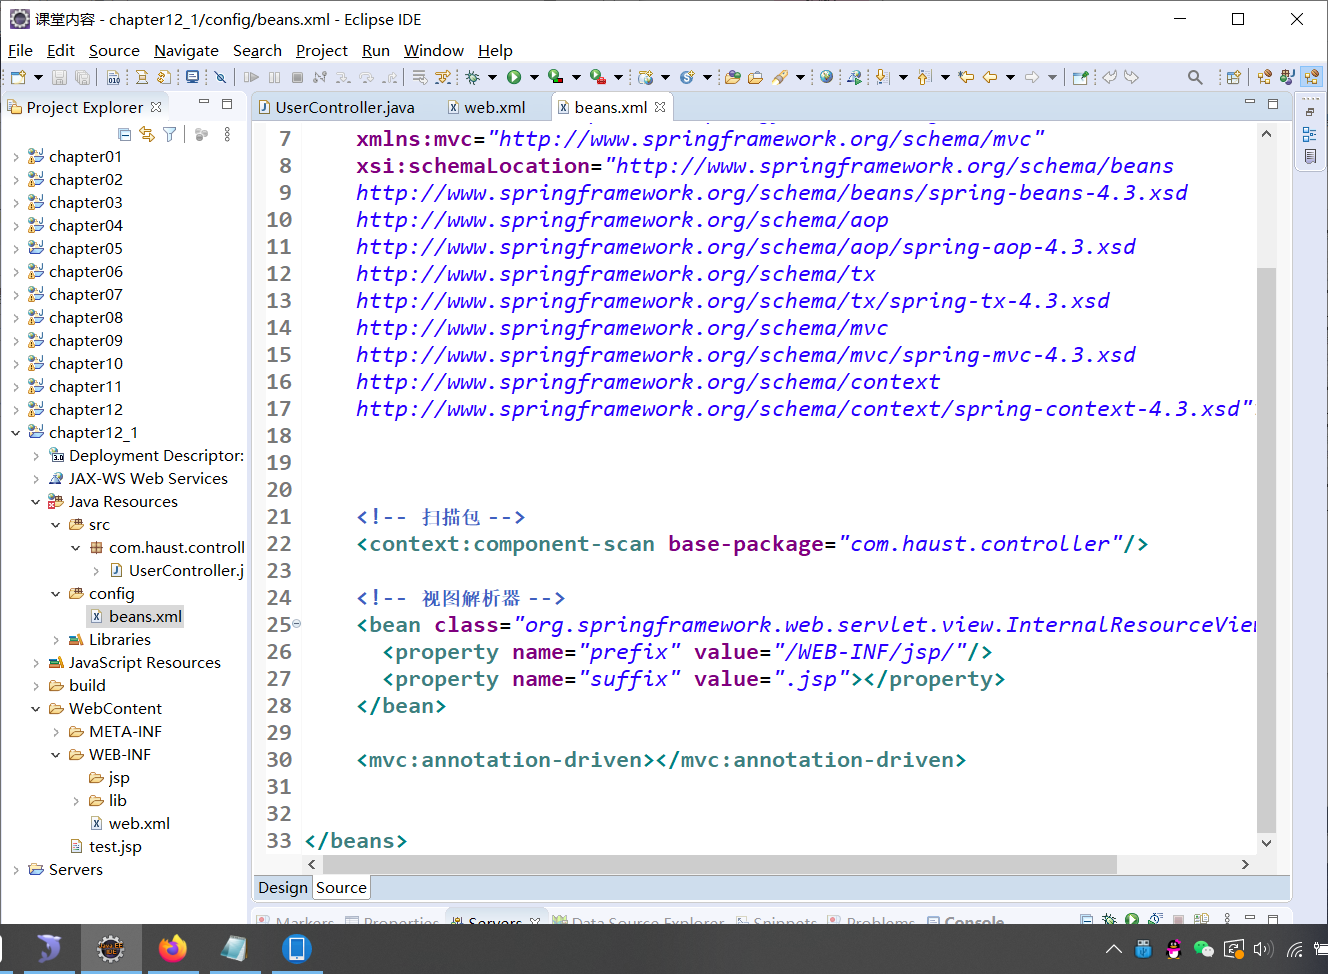Click the Open Perspective icon
Viewport: 1328px width, 974px height.
click(x=1233, y=77)
